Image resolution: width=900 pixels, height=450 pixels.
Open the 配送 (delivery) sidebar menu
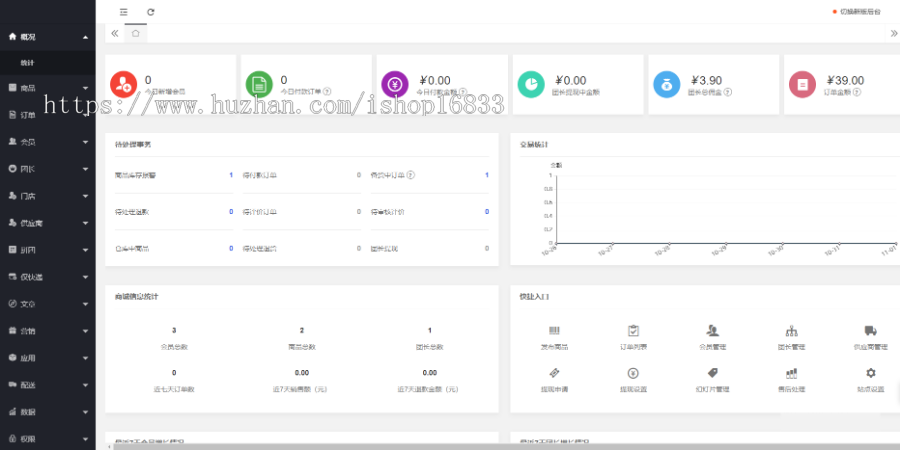[48, 385]
